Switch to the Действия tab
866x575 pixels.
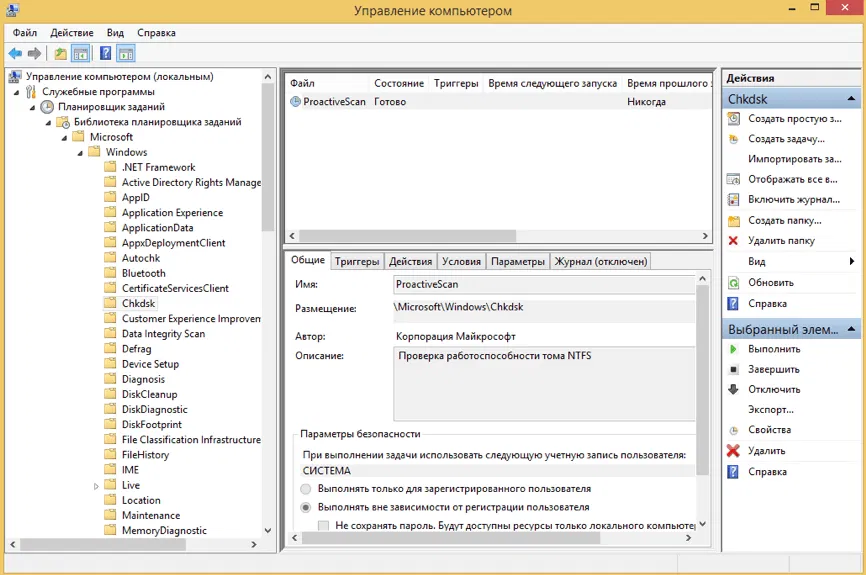(410, 261)
